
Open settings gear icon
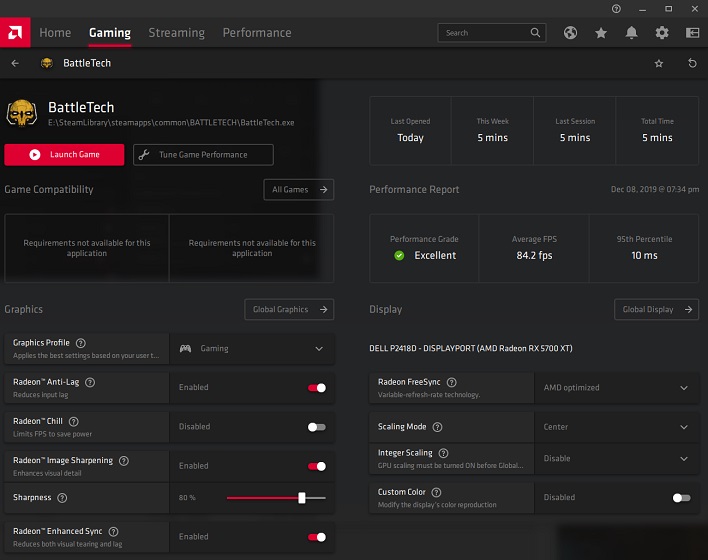click(662, 33)
